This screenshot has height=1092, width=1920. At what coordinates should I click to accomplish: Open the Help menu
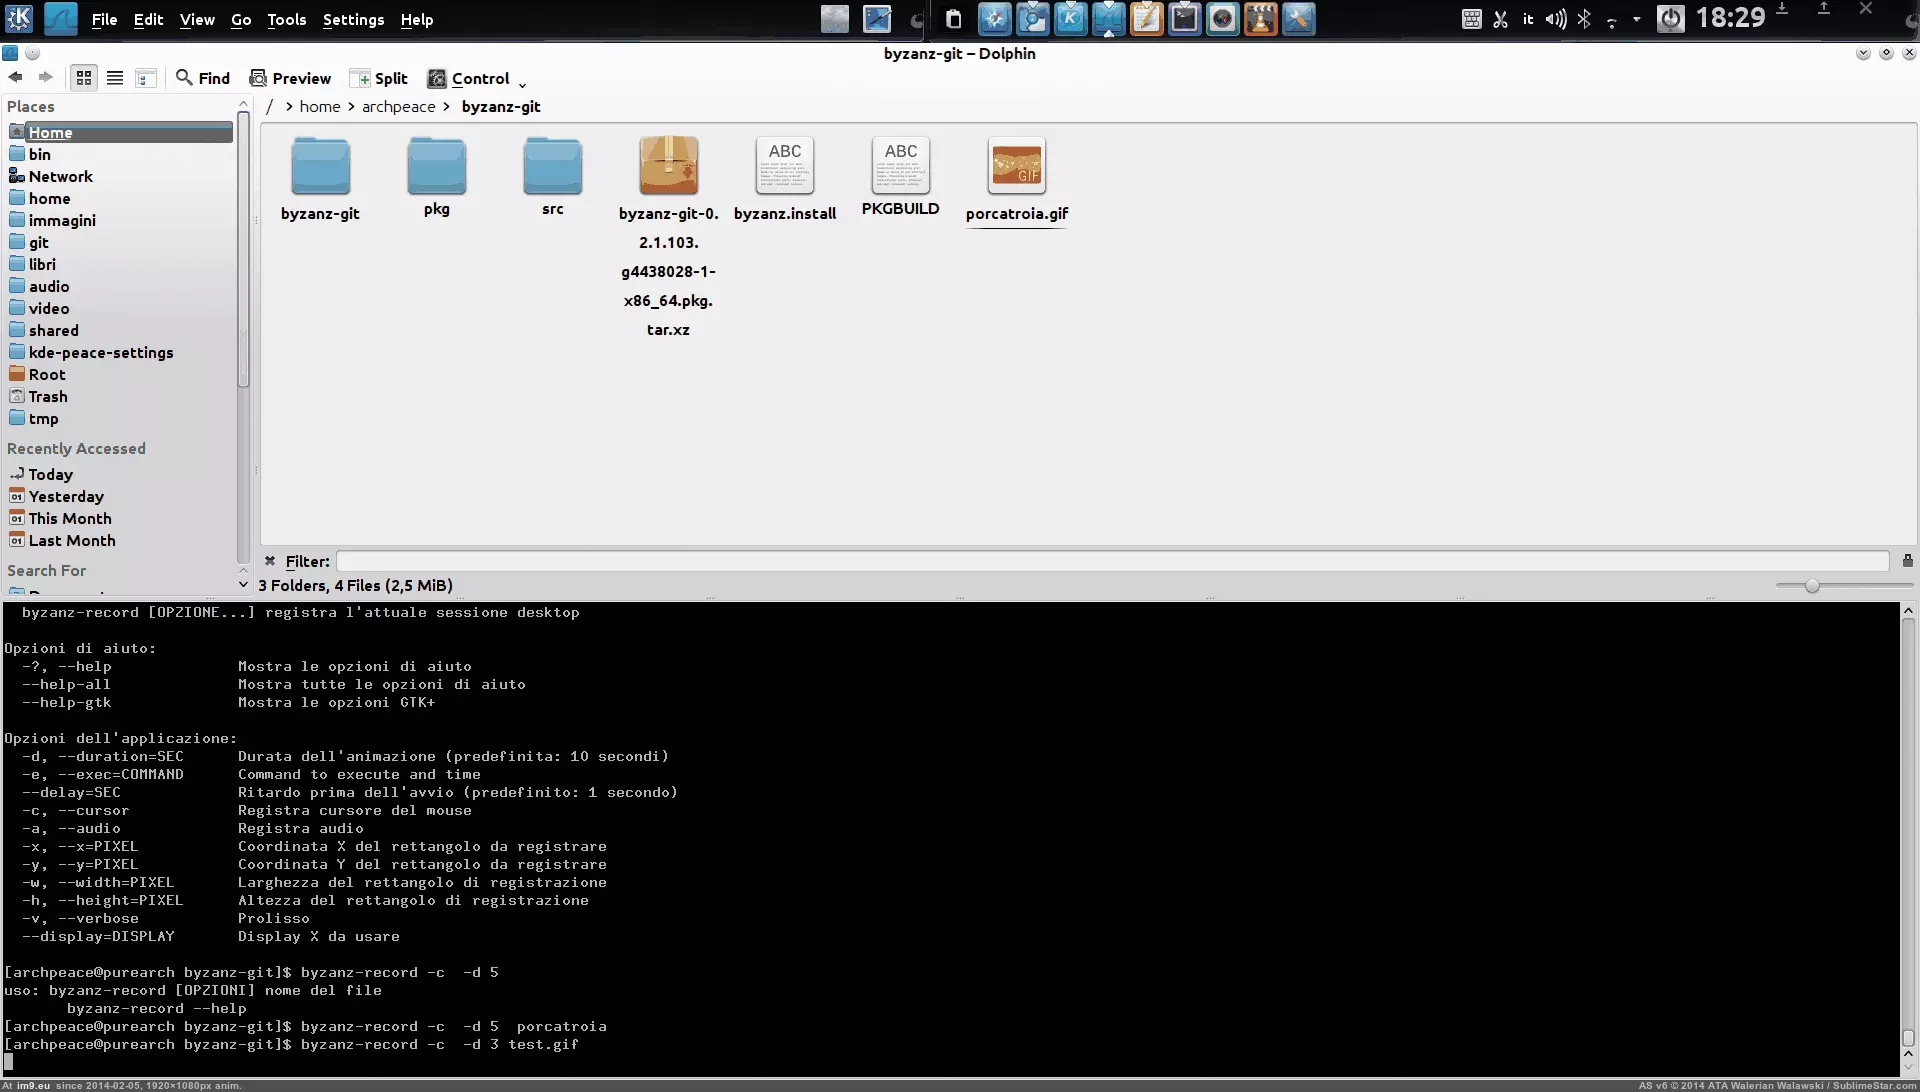[x=417, y=19]
